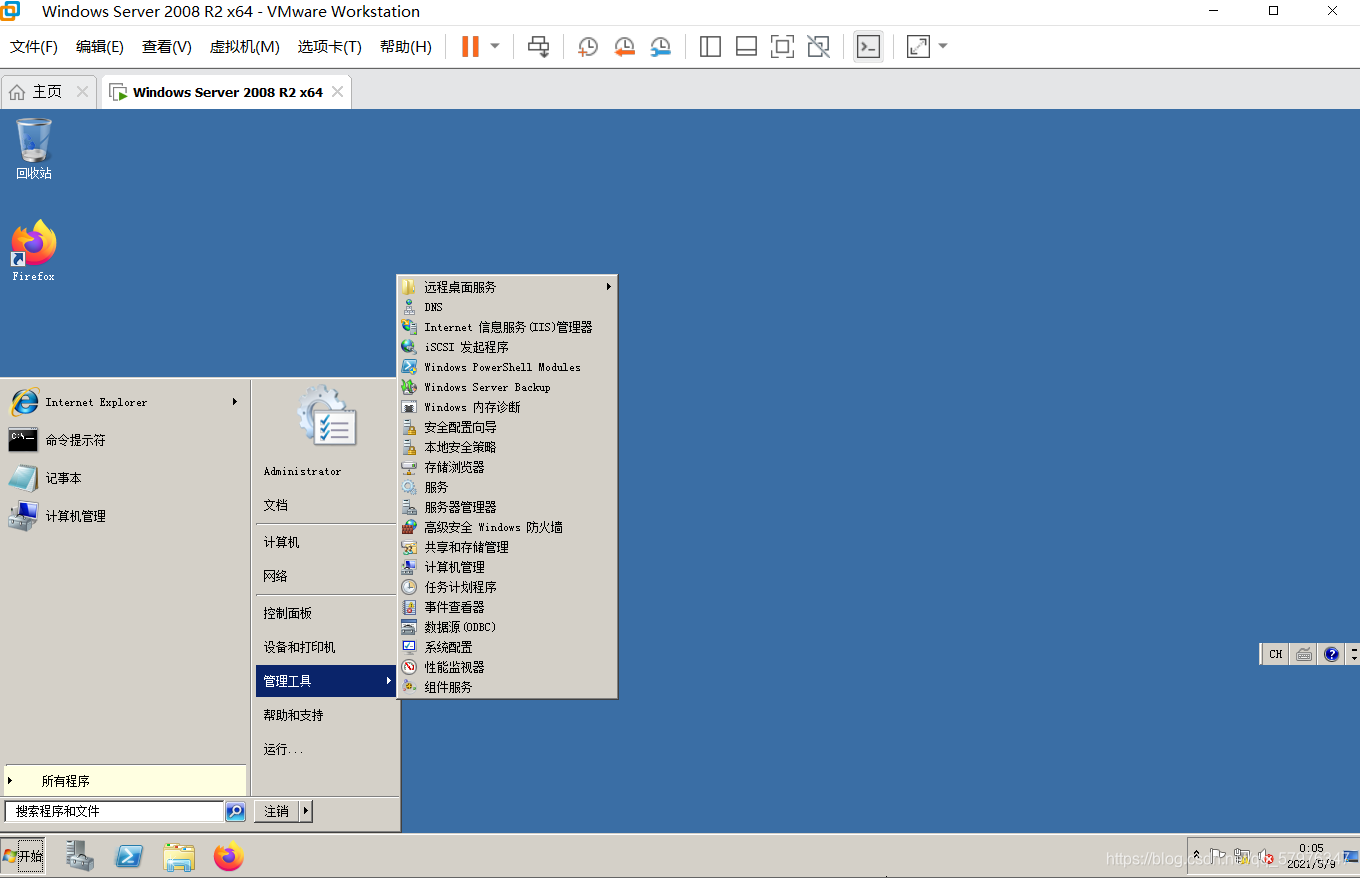1360x878 pixels.
Task: Click the Administrator user picture
Action: pyautogui.click(x=327, y=416)
